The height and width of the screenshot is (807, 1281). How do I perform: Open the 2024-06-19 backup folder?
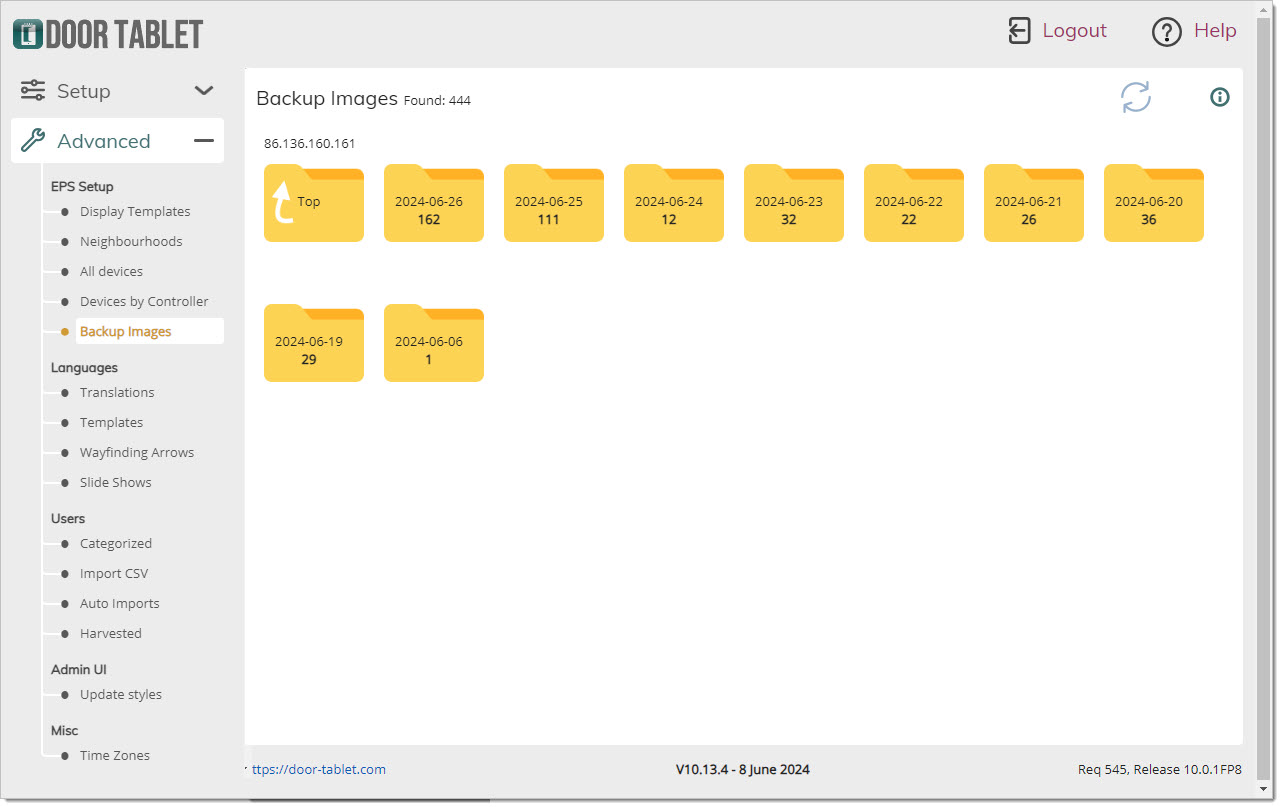[313, 345]
